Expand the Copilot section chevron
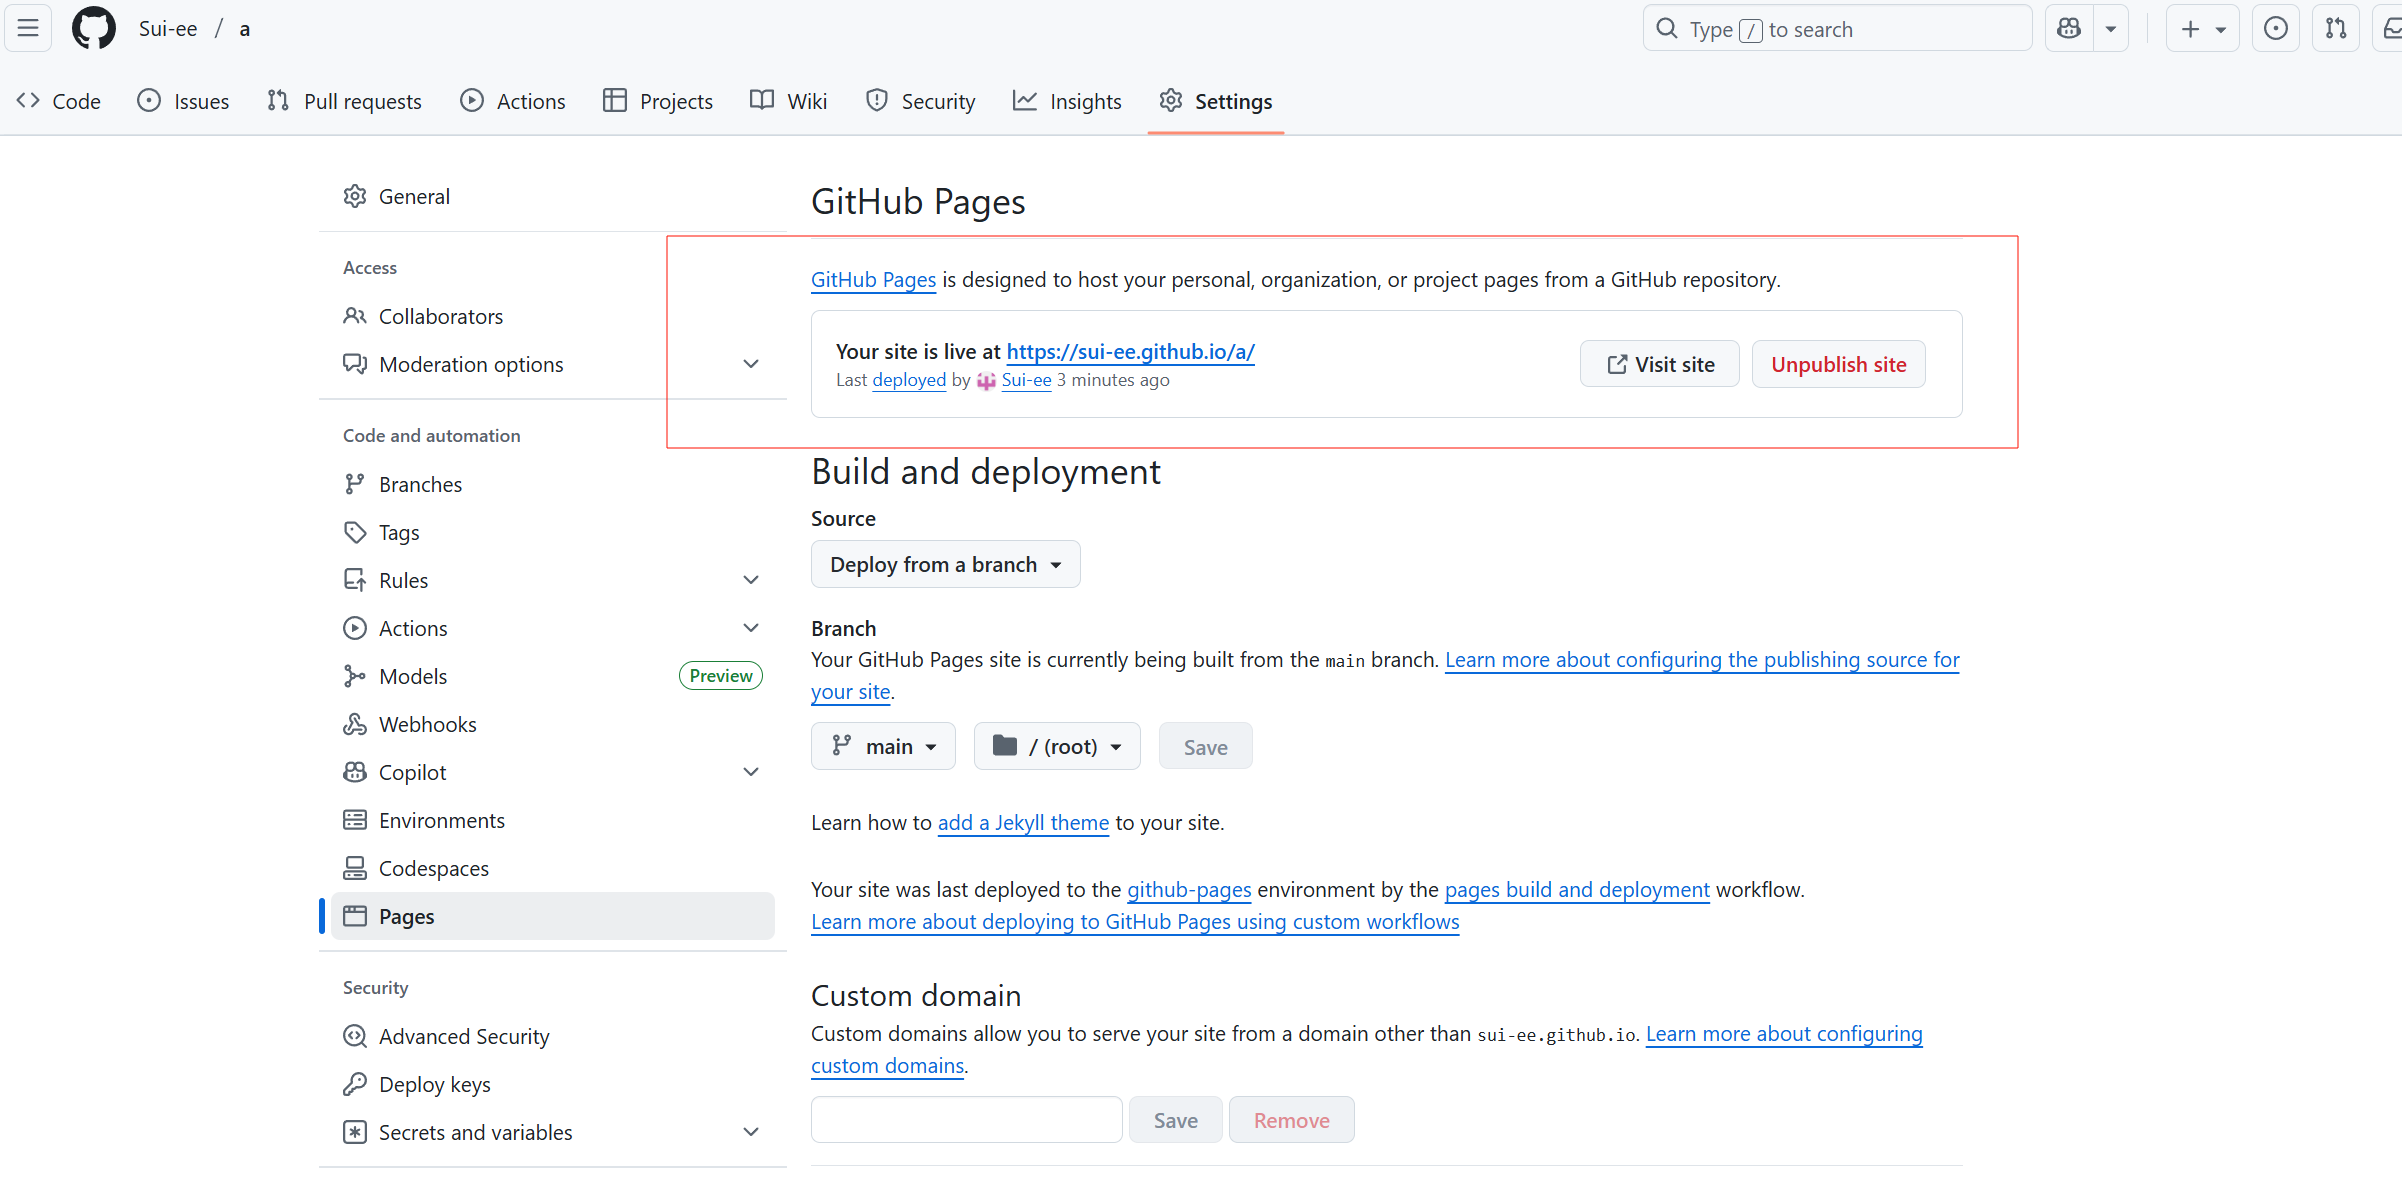This screenshot has width=2402, height=1188. (x=751, y=772)
